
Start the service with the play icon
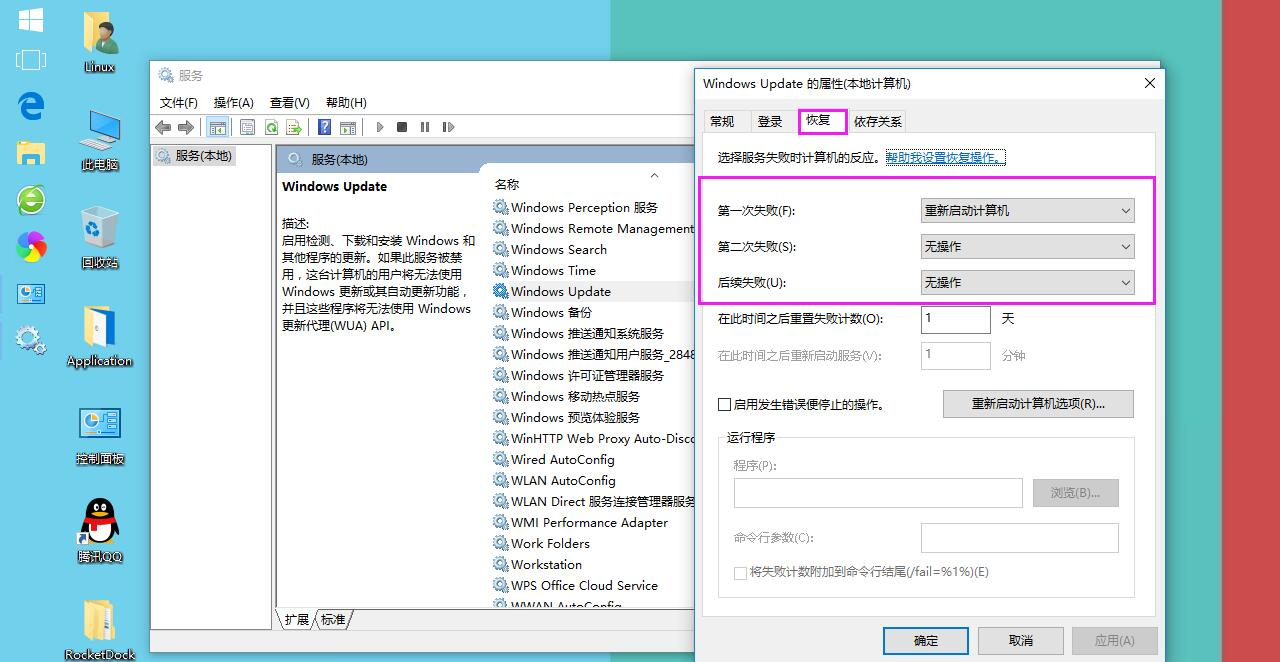380,127
